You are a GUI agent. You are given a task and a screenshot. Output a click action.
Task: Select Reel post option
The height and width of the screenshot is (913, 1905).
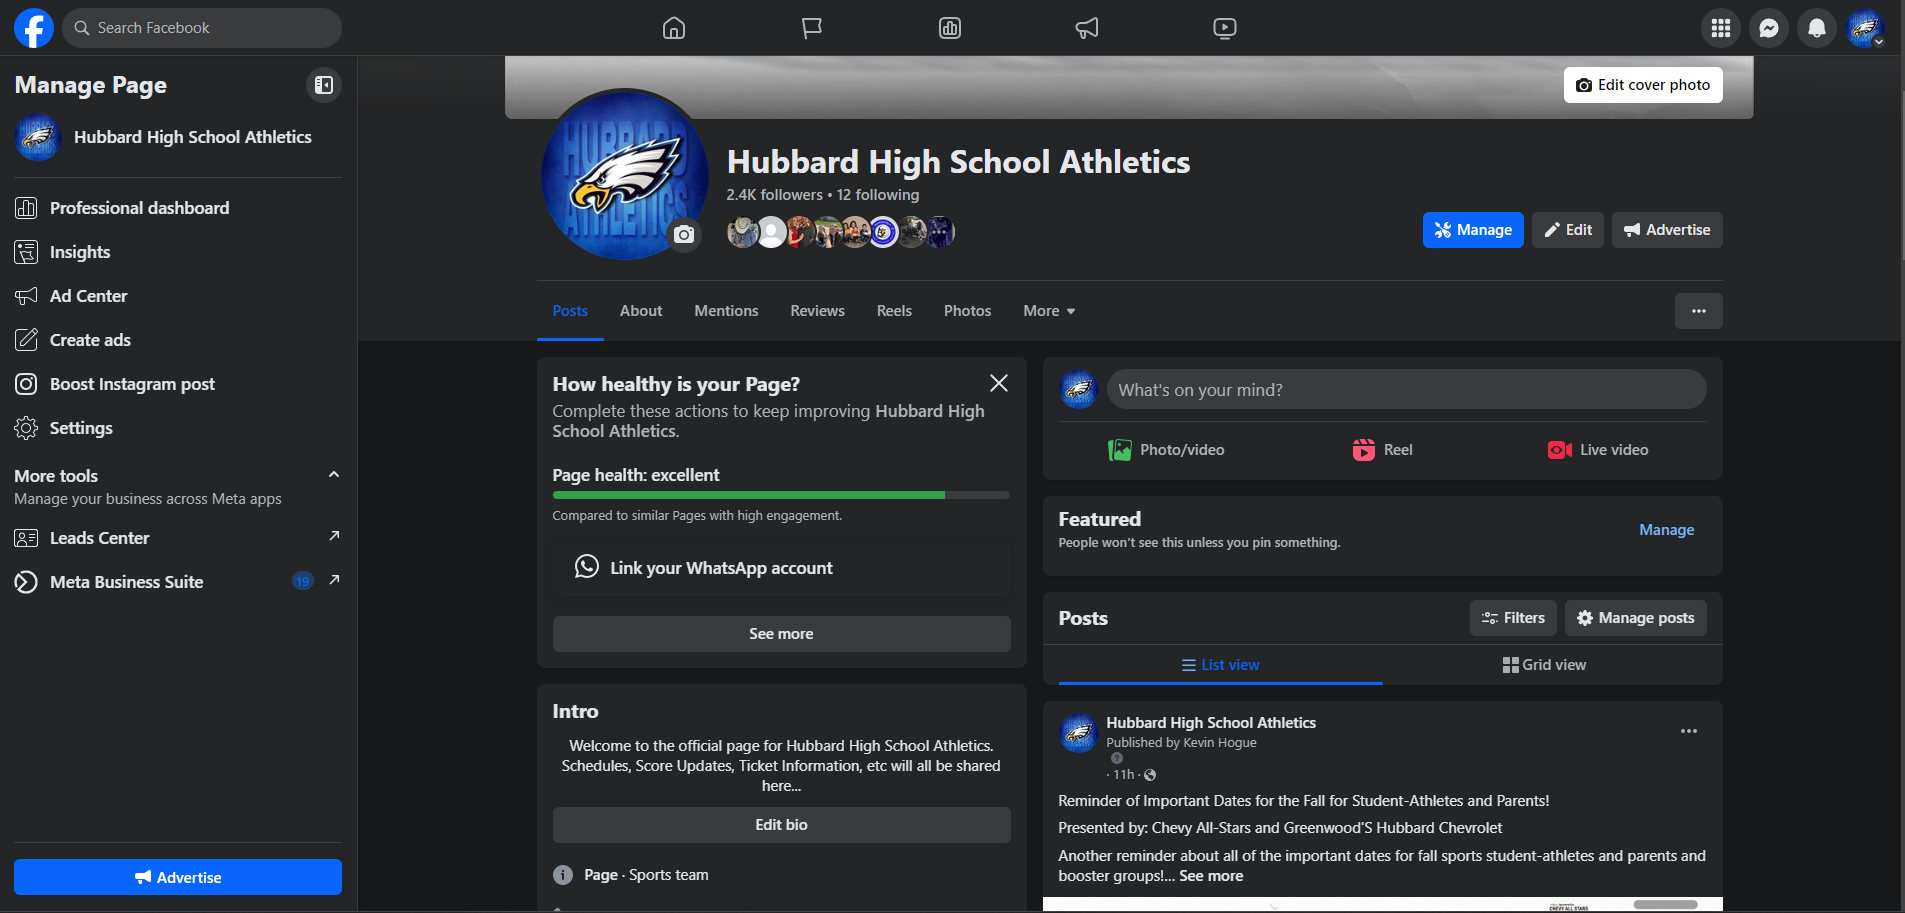coord(1383,450)
